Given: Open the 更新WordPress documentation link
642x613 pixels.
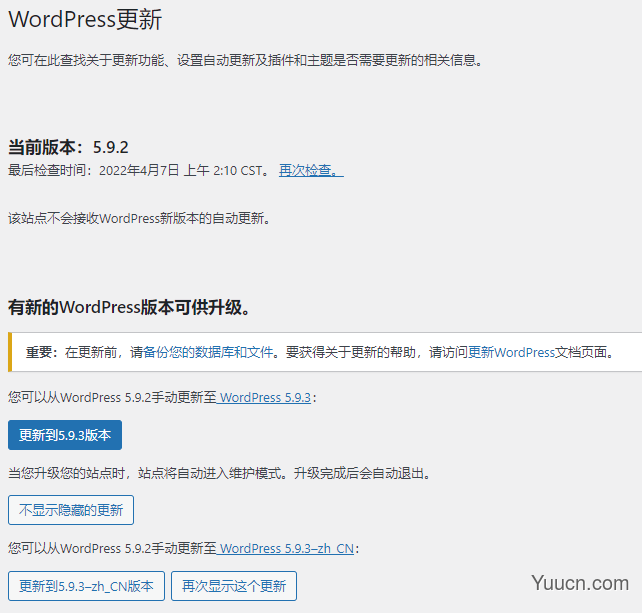Looking at the screenshot, I should click(x=511, y=352).
